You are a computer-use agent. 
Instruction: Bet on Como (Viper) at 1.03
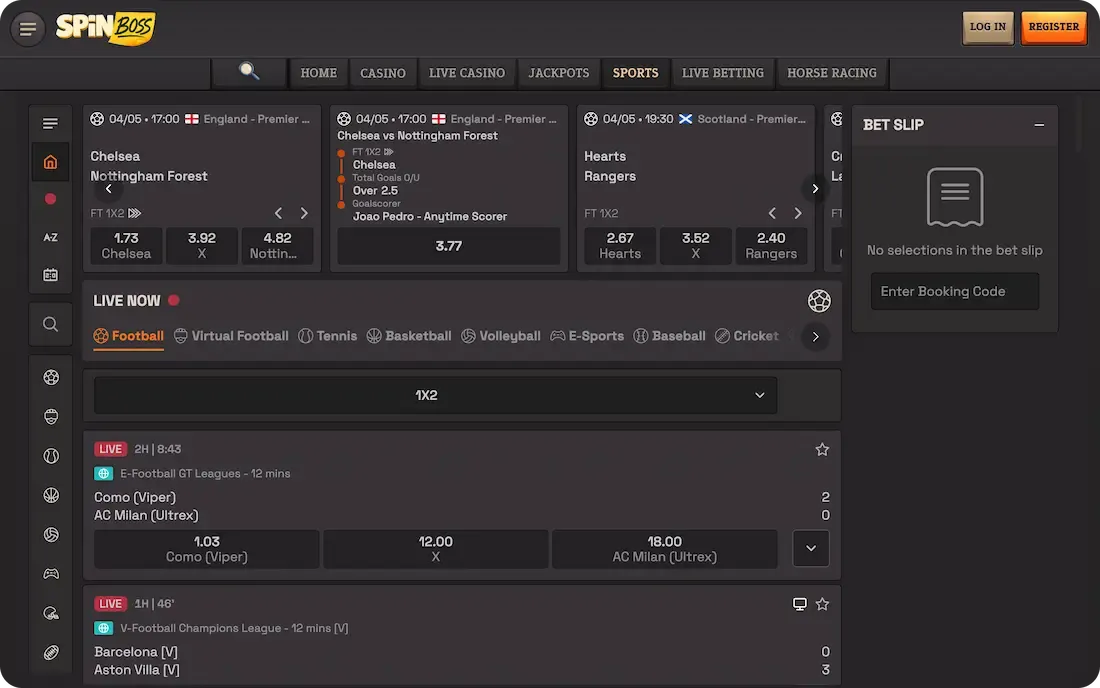tap(206, 548)
